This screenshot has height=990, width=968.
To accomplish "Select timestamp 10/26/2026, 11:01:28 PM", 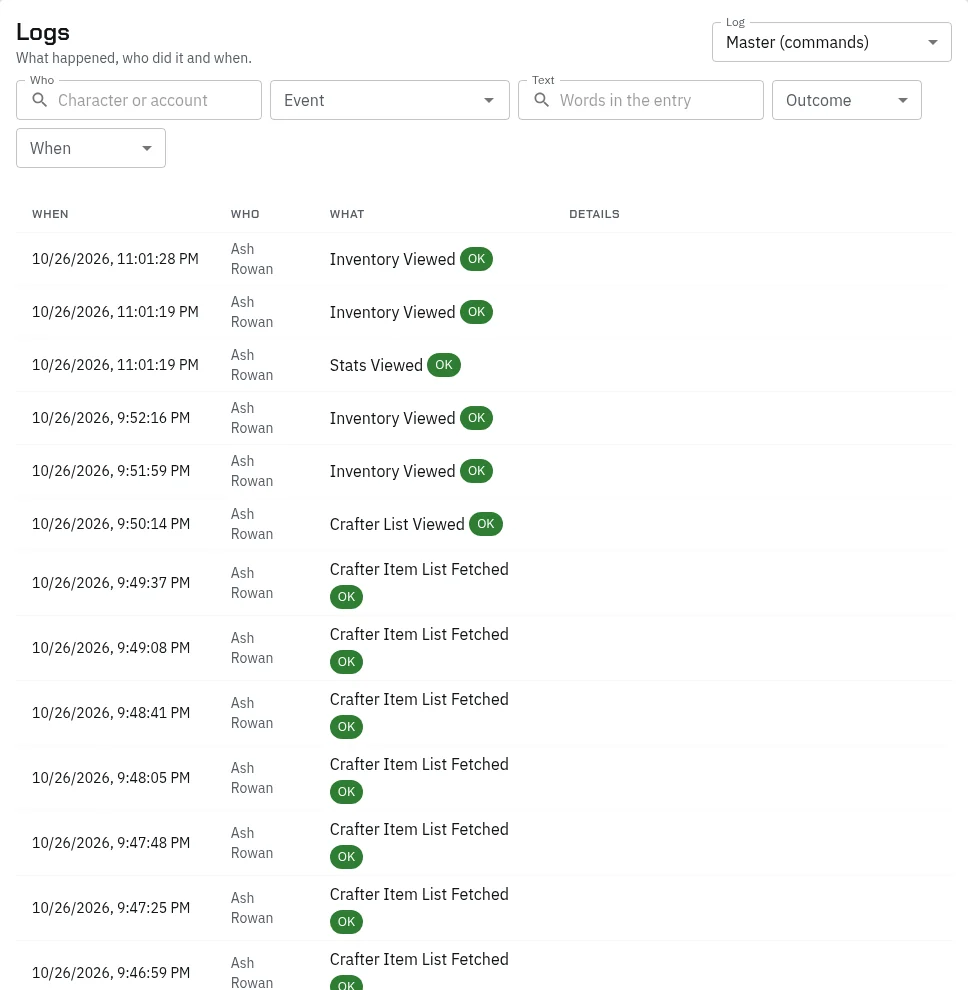I will pyautogui.click(x=115, y=259).
